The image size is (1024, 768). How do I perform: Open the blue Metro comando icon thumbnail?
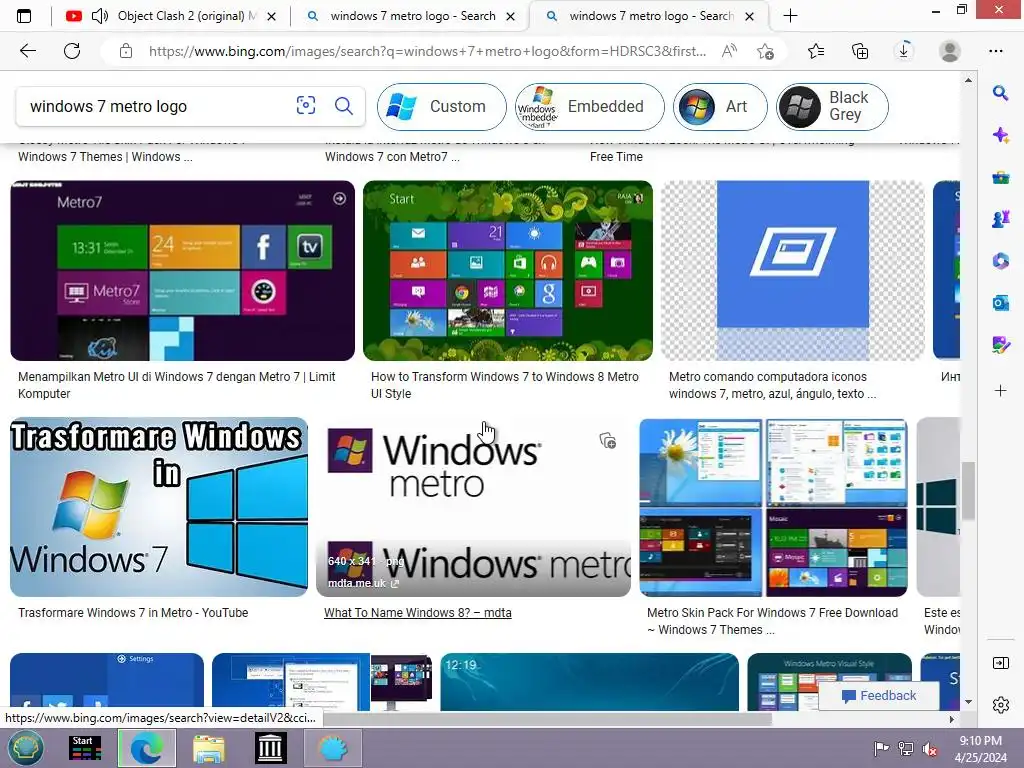click(793, 270)
